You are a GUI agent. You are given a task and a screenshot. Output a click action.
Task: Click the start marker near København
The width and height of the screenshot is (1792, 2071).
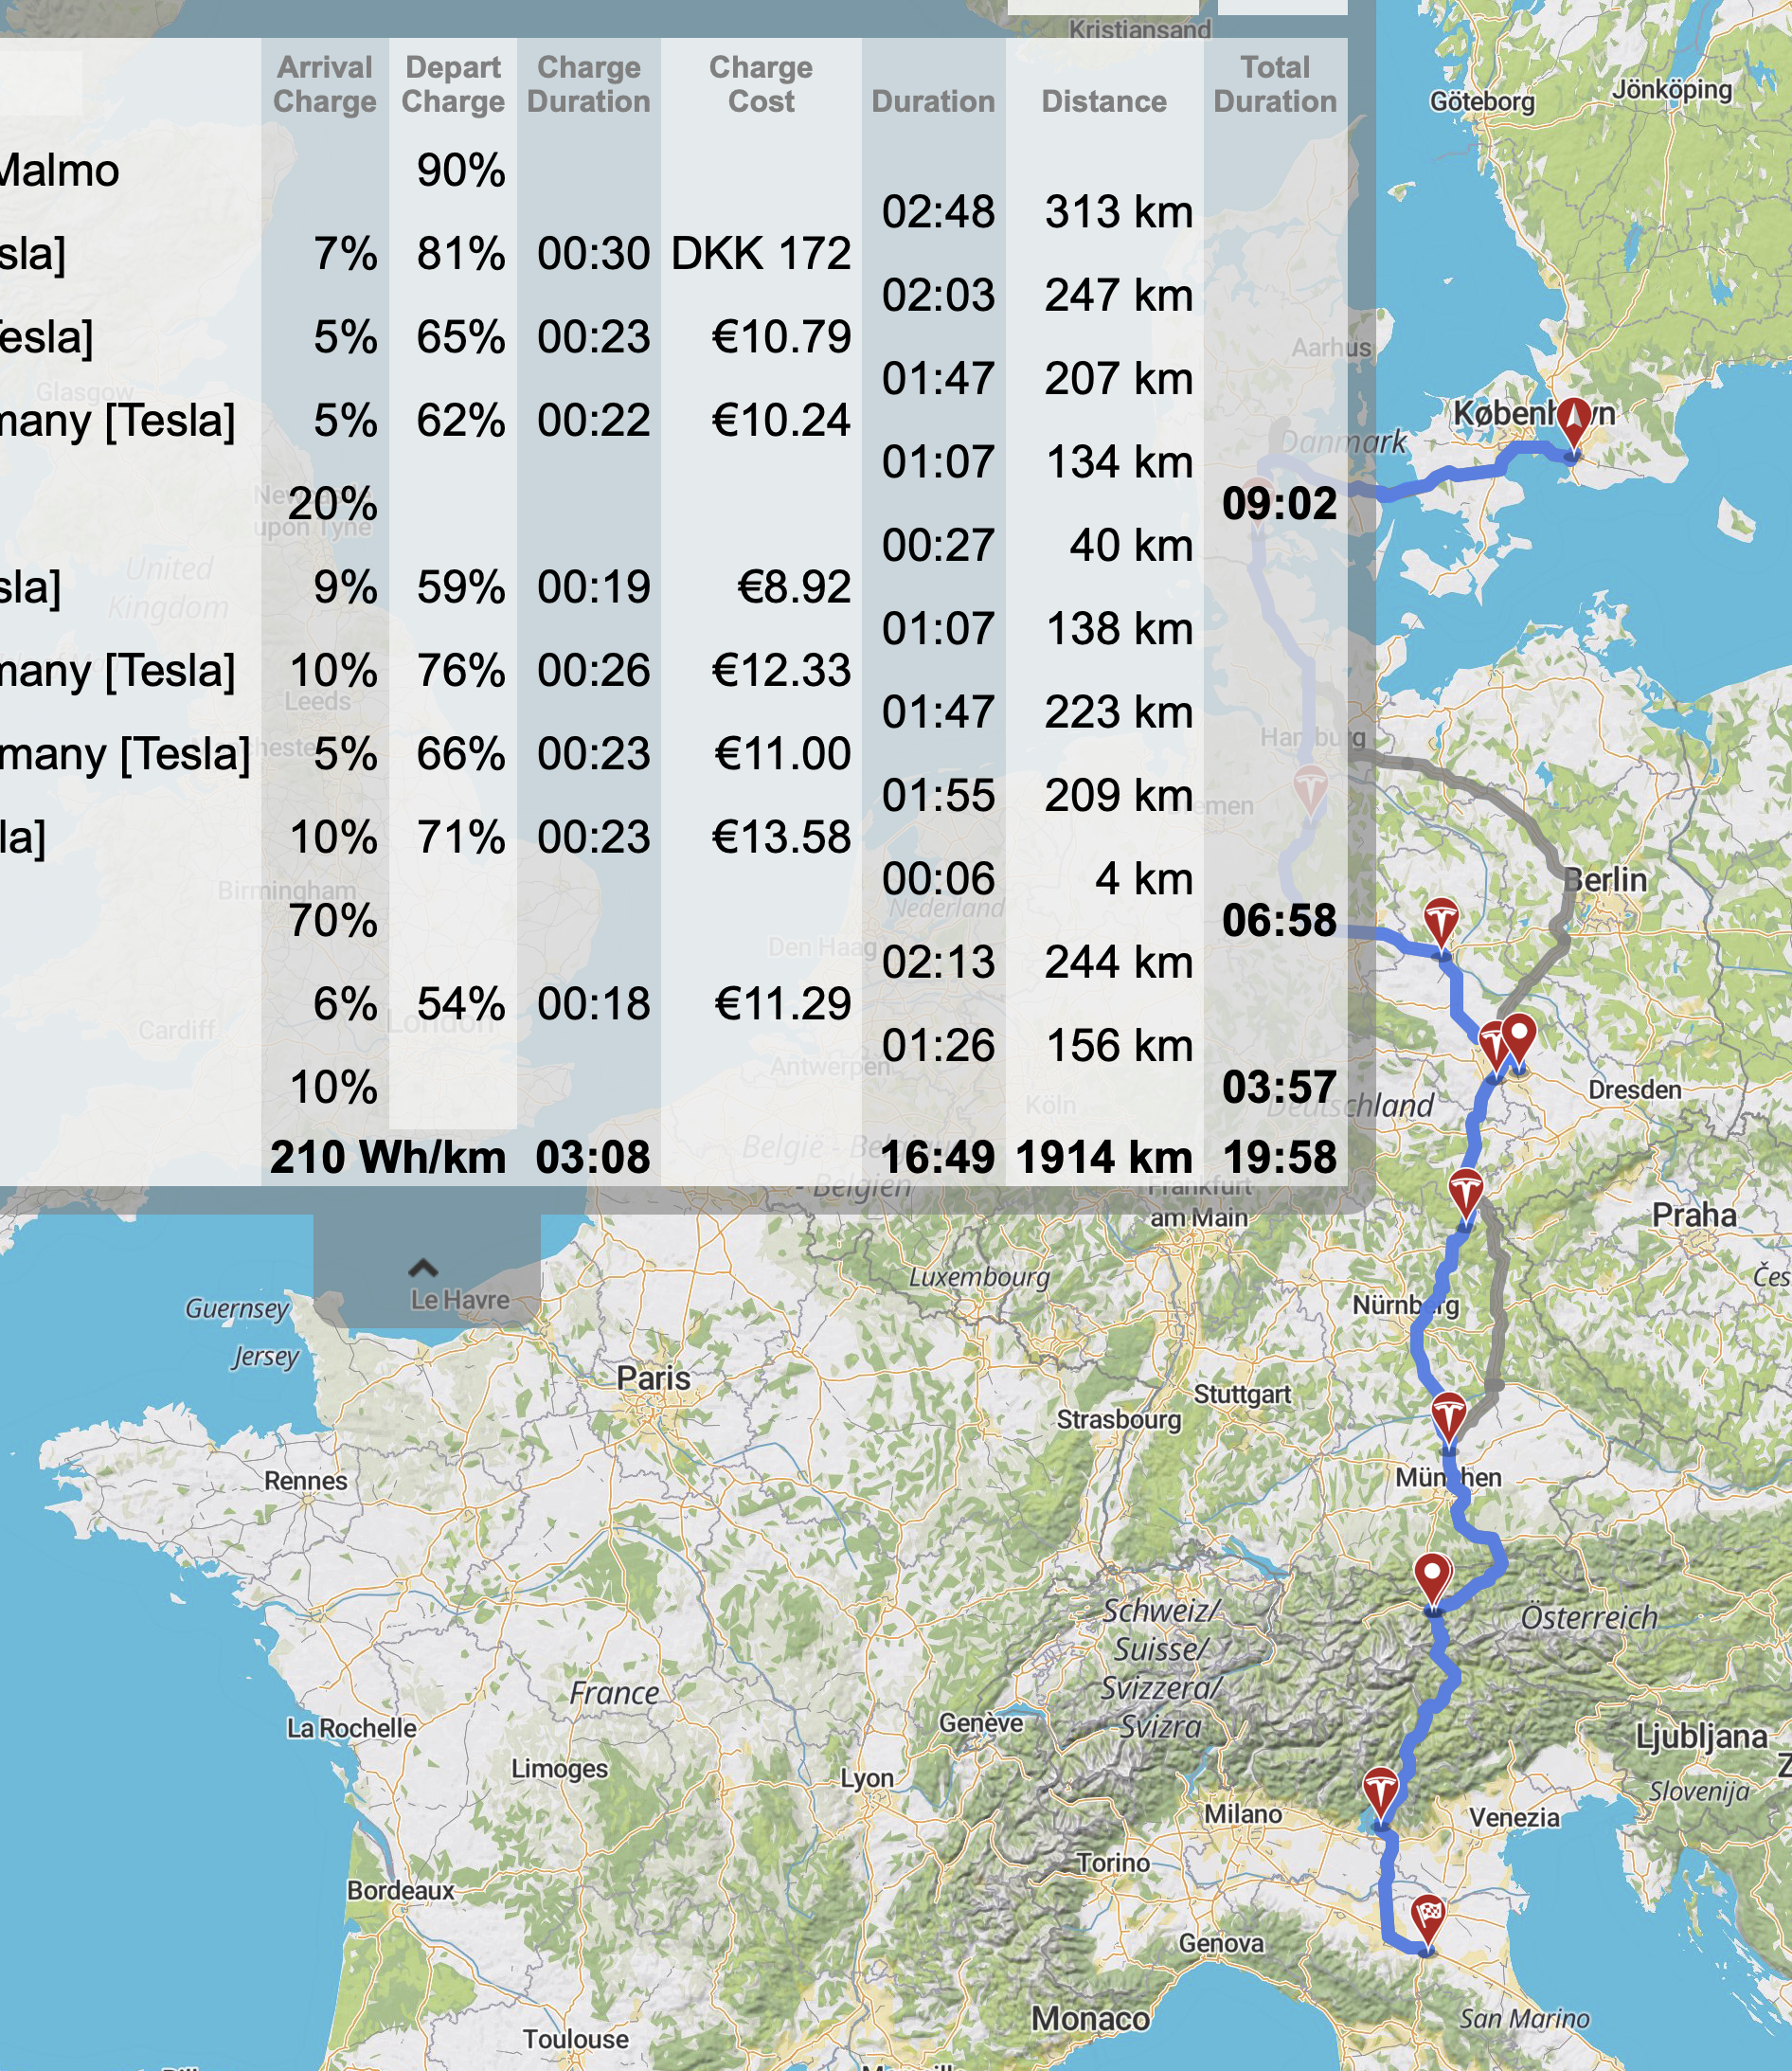tap(1573, 426)
